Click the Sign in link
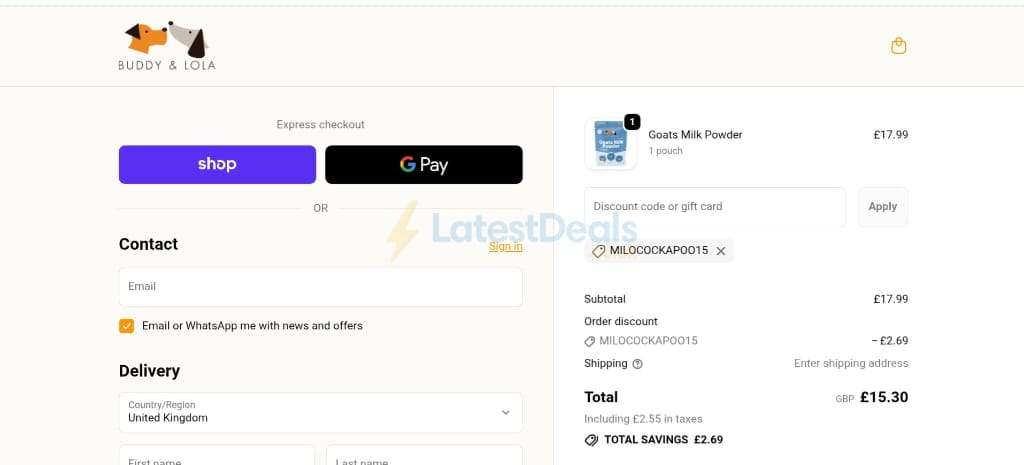Viewport: 1024px width, 465px height. [x=505, y=246]
